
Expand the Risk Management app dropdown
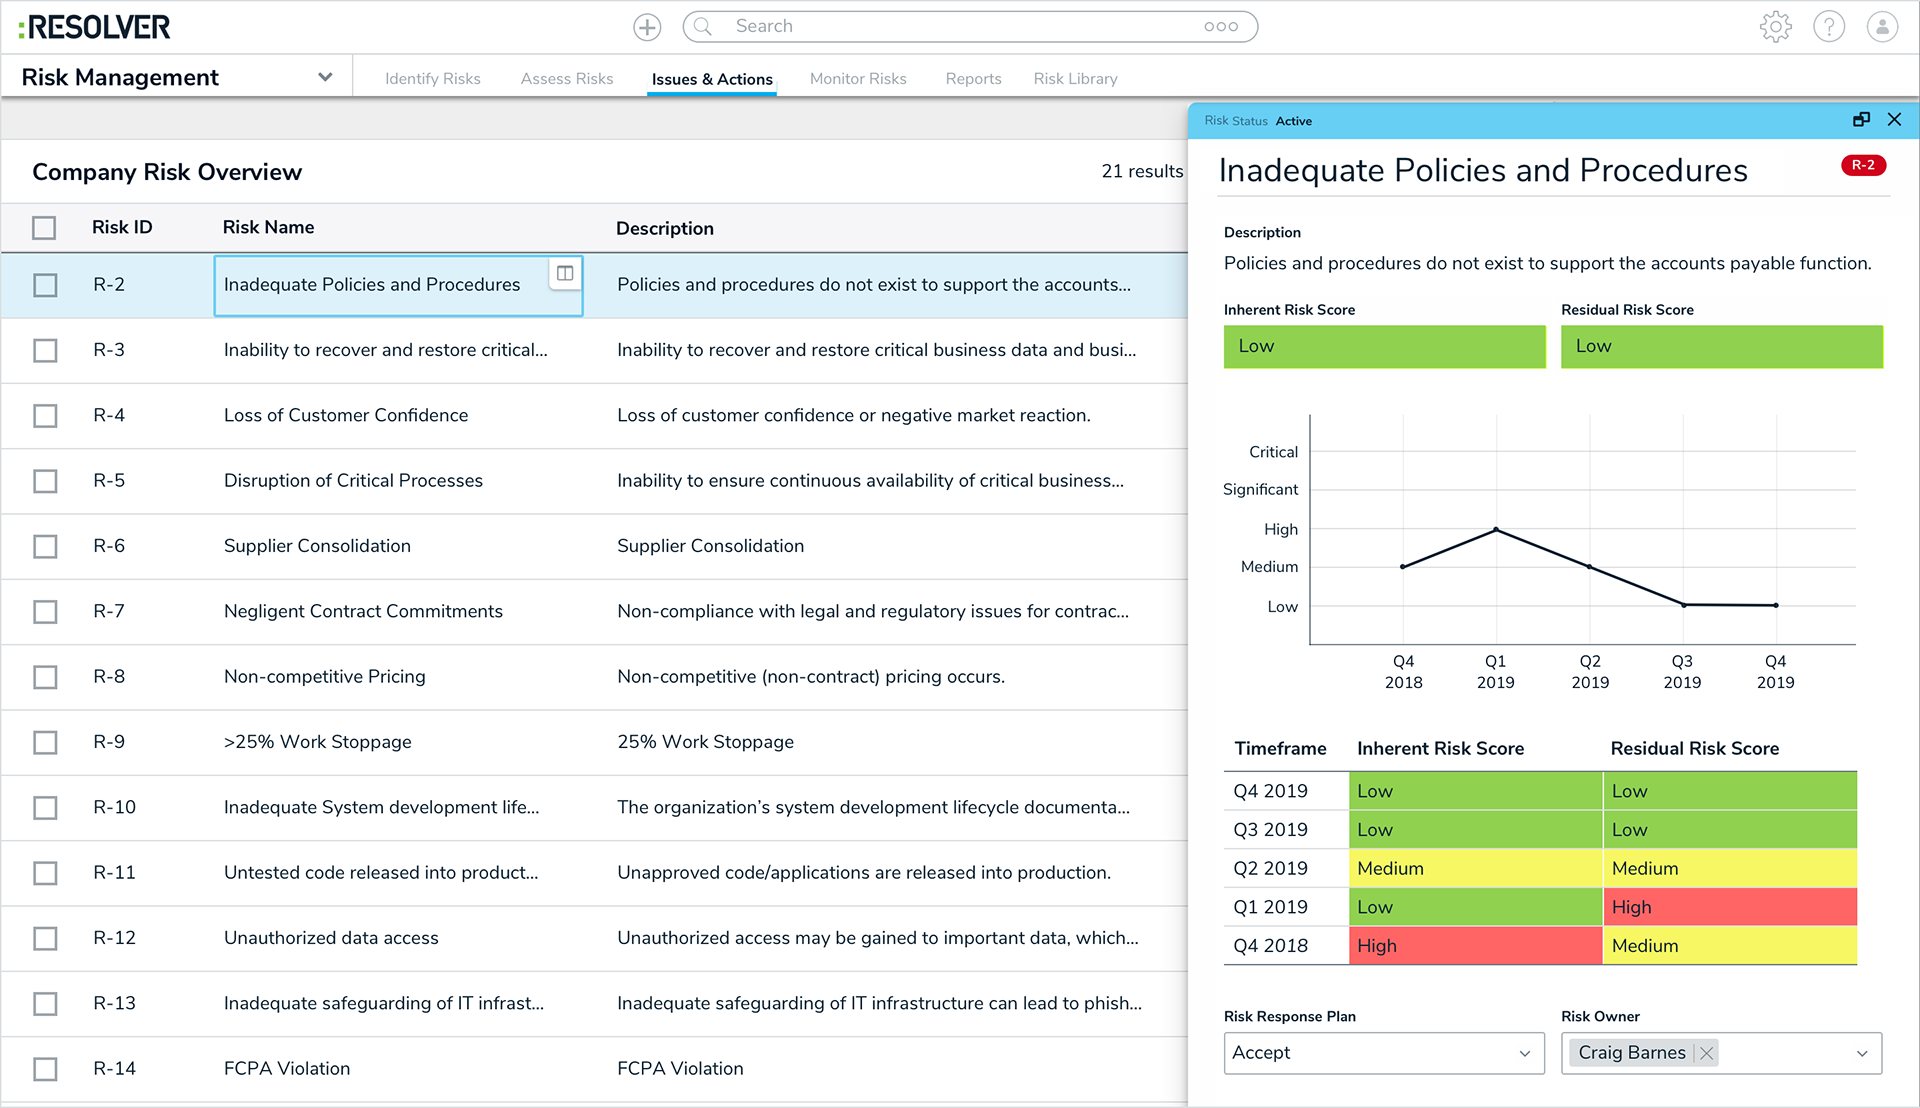(325, 77)
